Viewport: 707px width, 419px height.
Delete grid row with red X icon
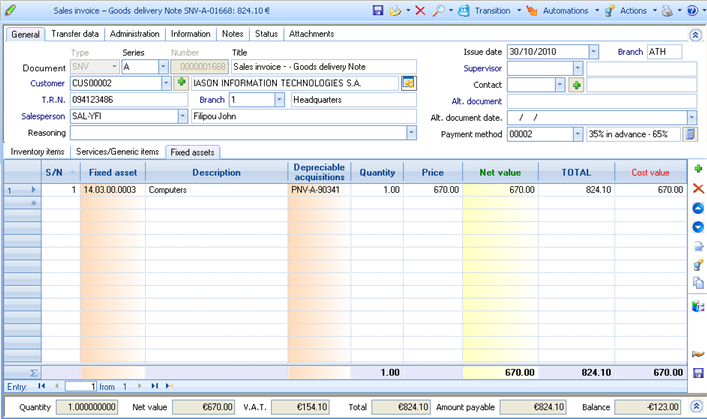point(698,189)
